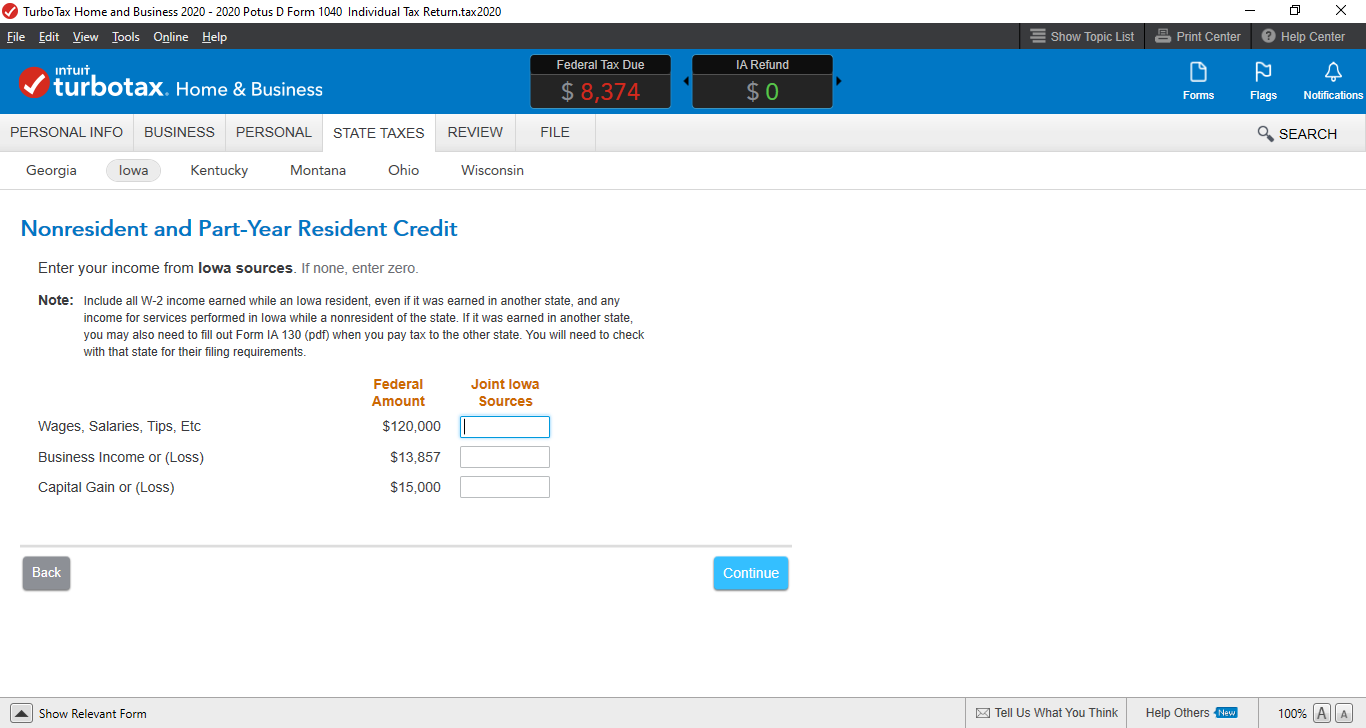Switch to PERSONAL INFO tab
Viewport: 1366px width, 728px height.
tap(67, 132)
